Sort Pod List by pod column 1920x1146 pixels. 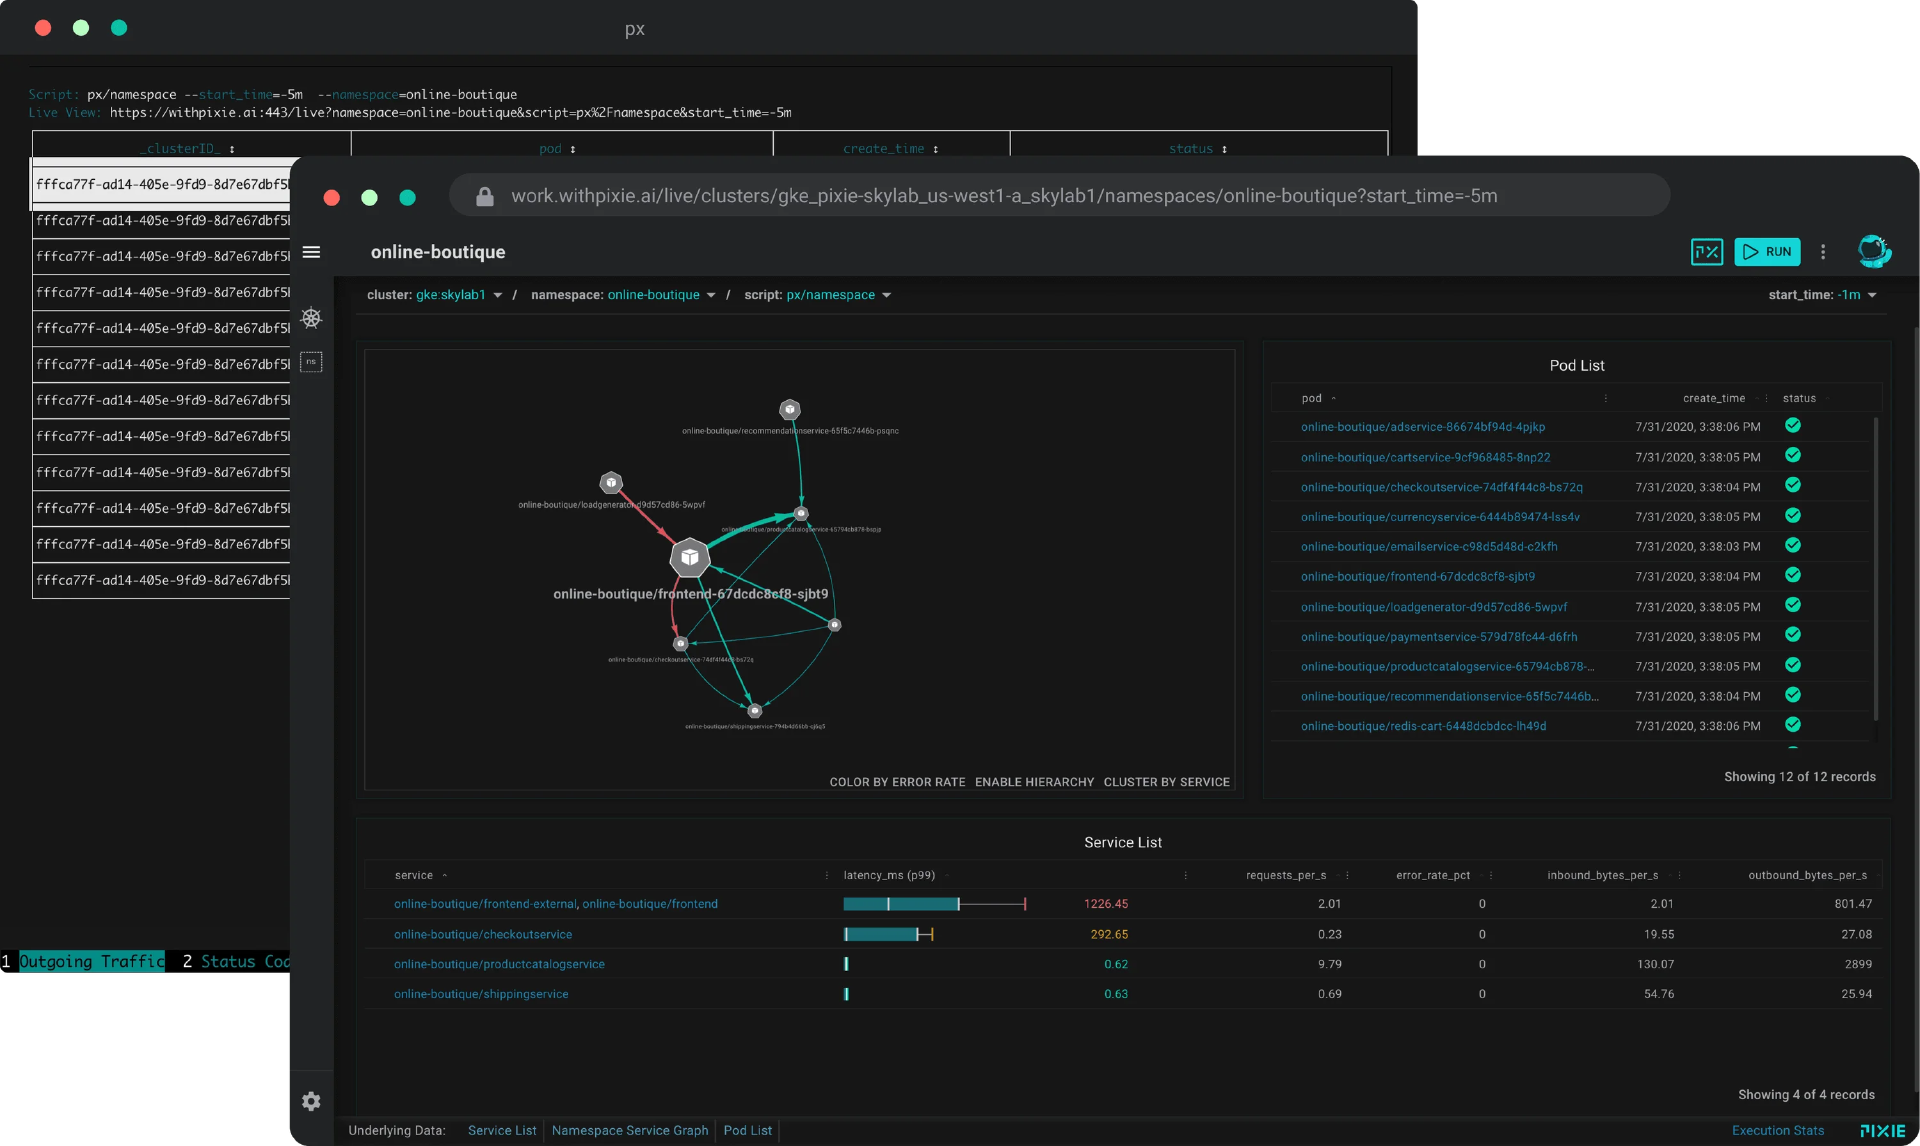click(1311, 398)
